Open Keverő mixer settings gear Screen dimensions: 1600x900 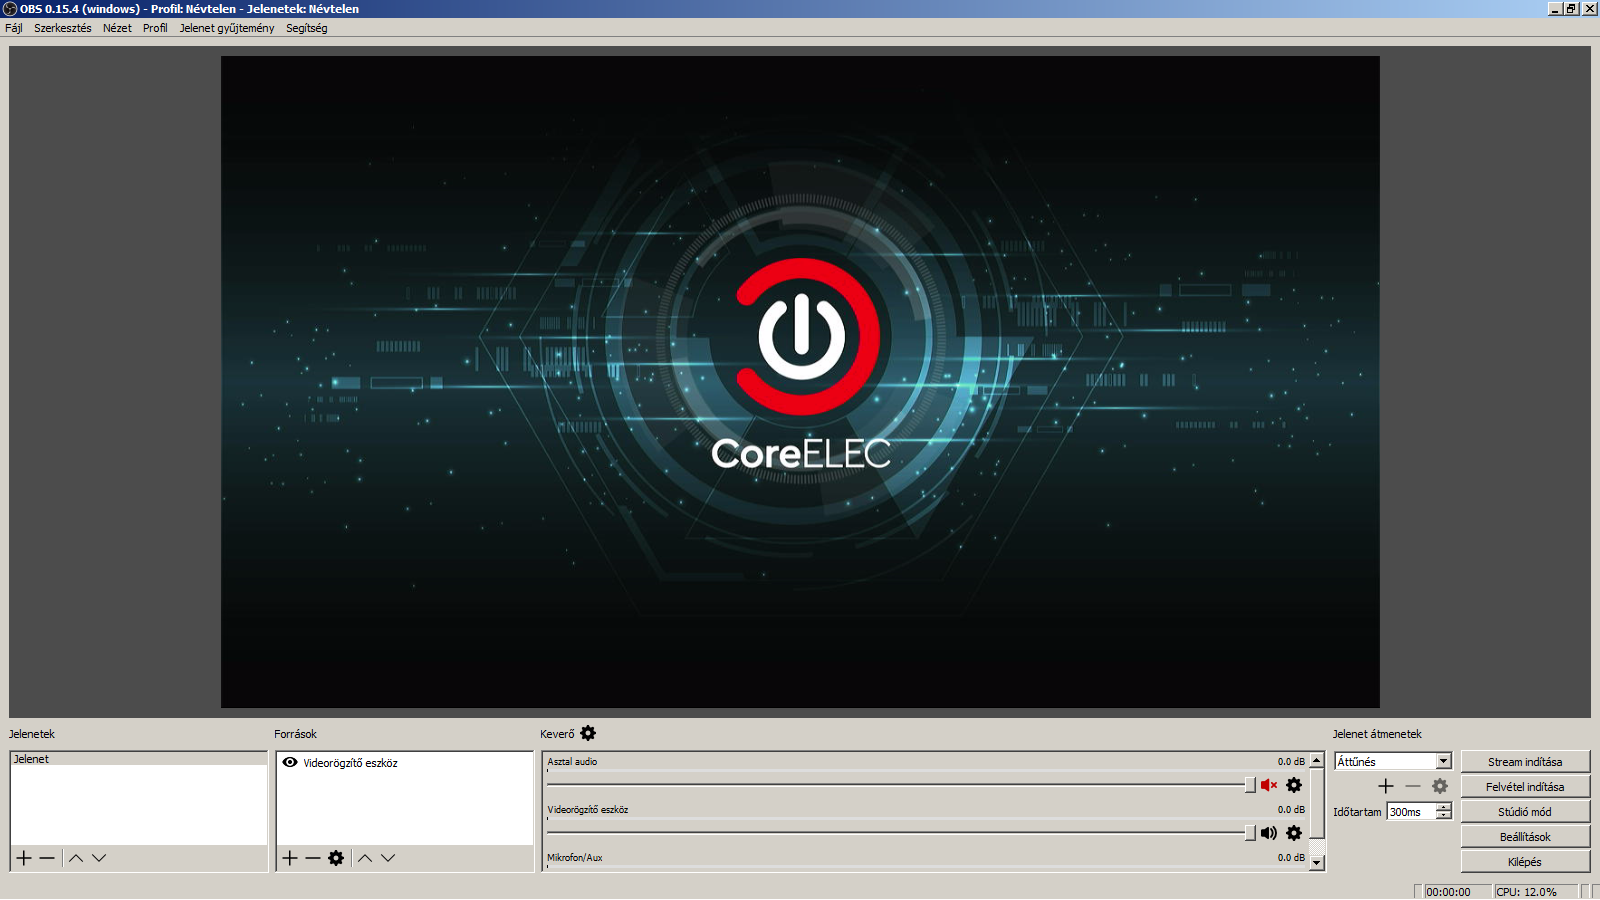pyautogui.click(x=588, y=733)
